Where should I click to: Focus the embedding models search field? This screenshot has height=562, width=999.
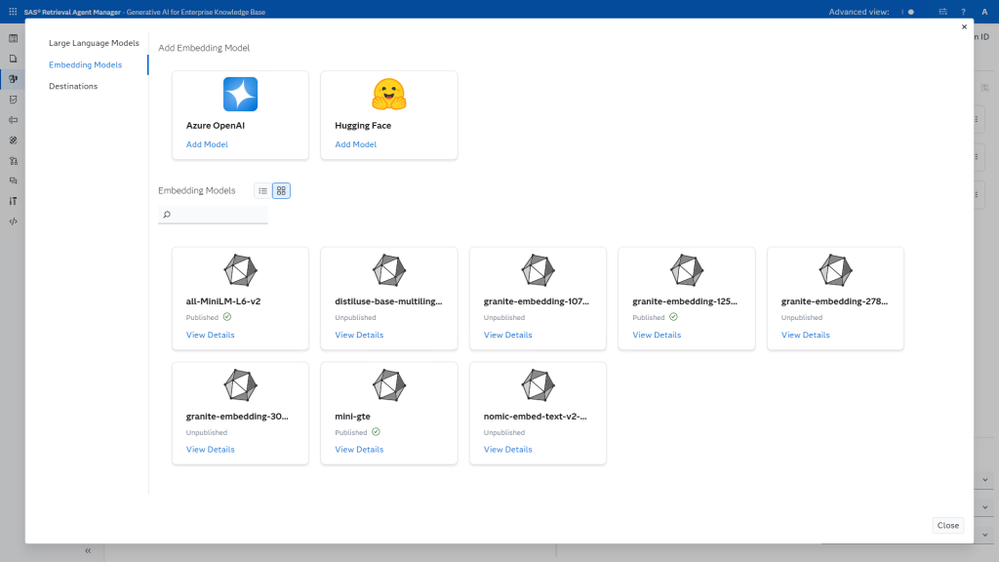[213, 215]
